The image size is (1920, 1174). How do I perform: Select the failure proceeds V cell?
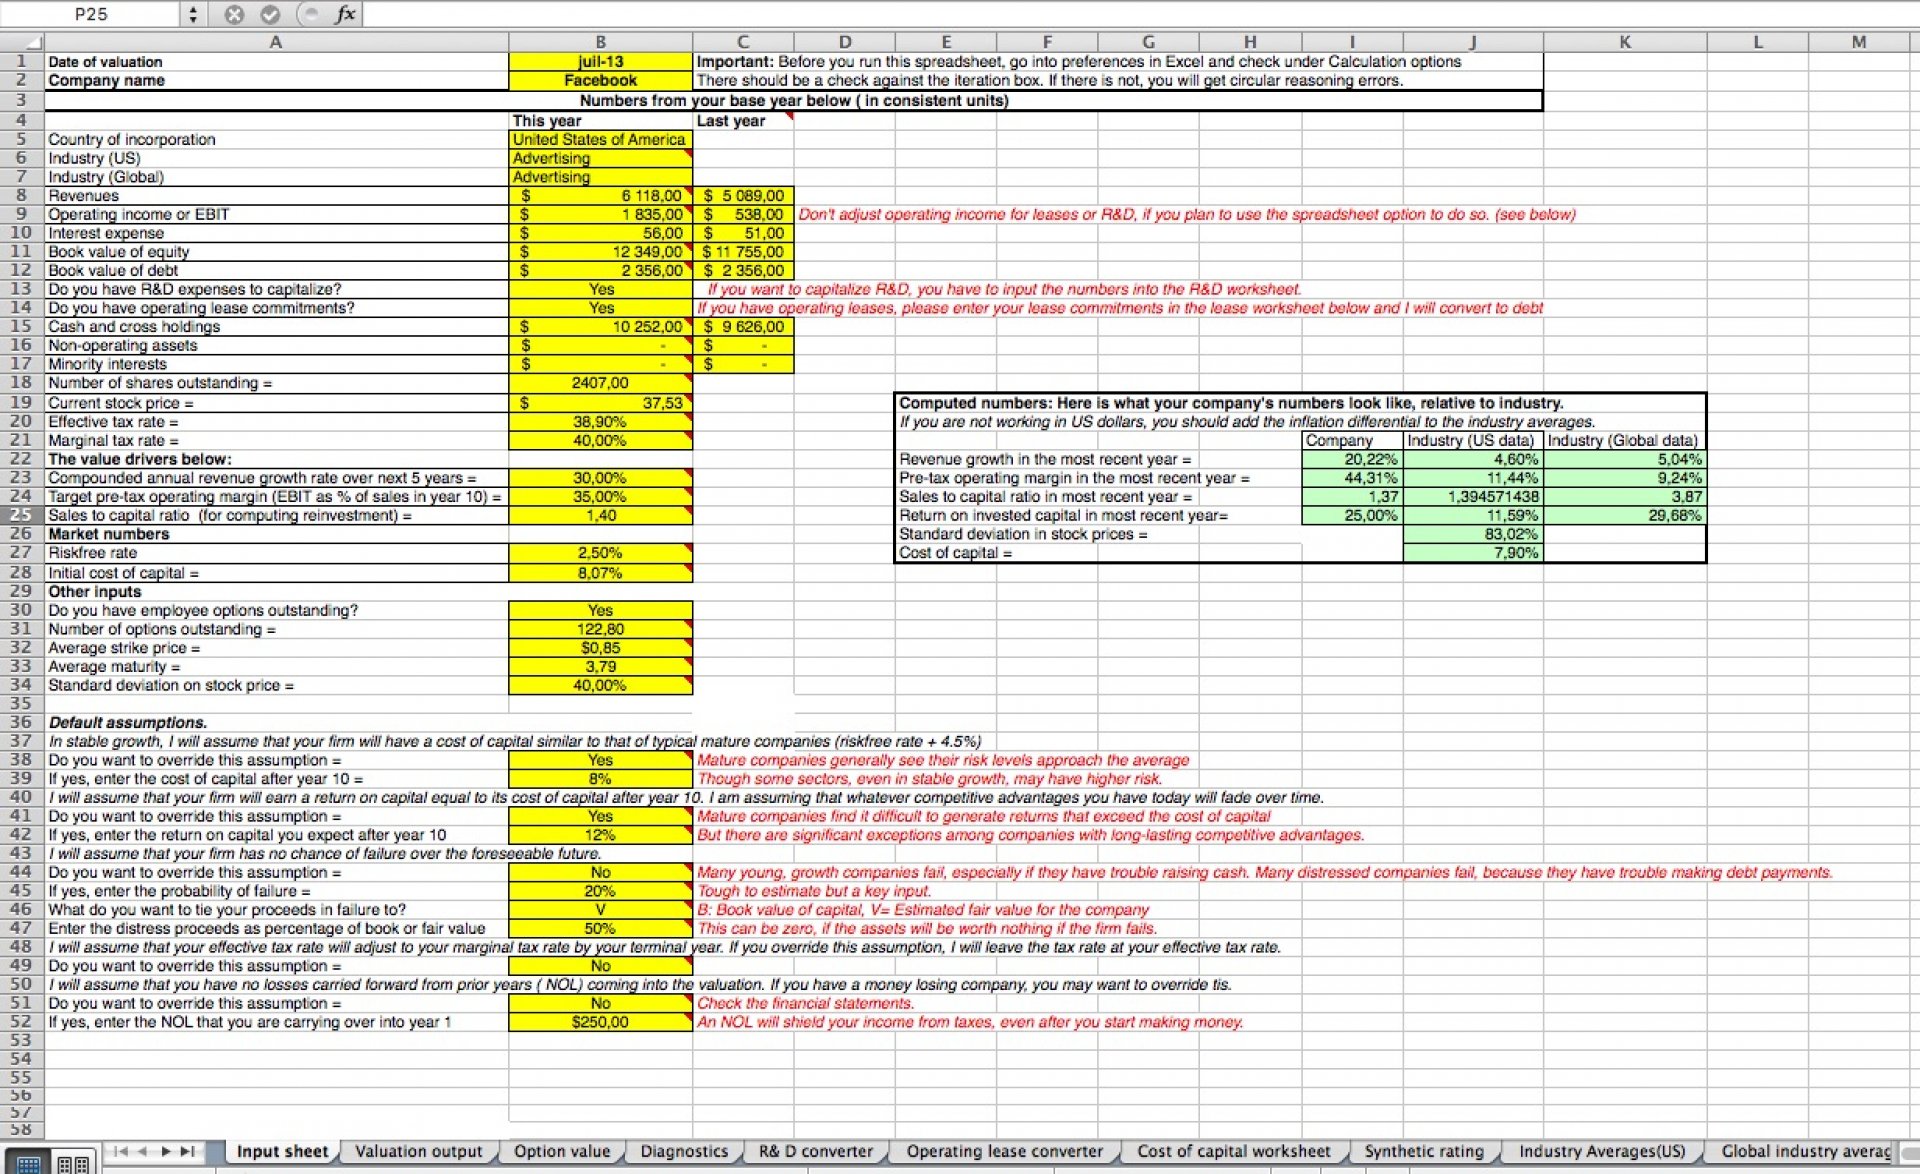tap(600, 910)
